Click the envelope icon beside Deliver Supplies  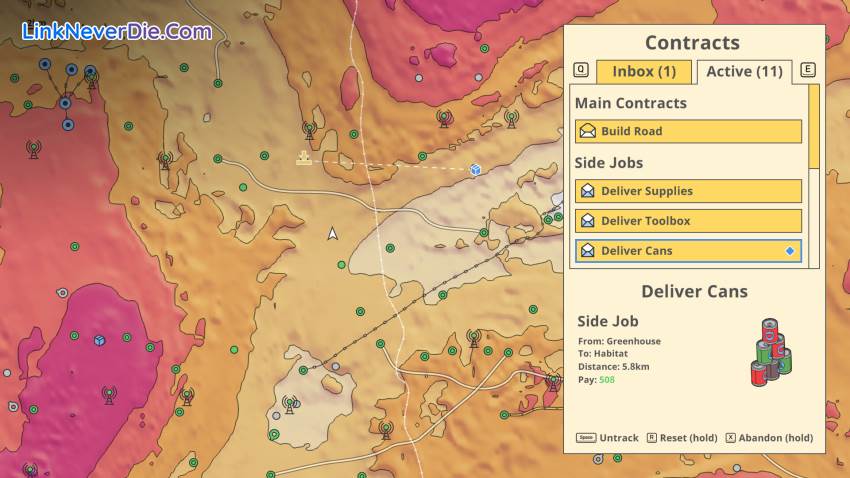588,191
